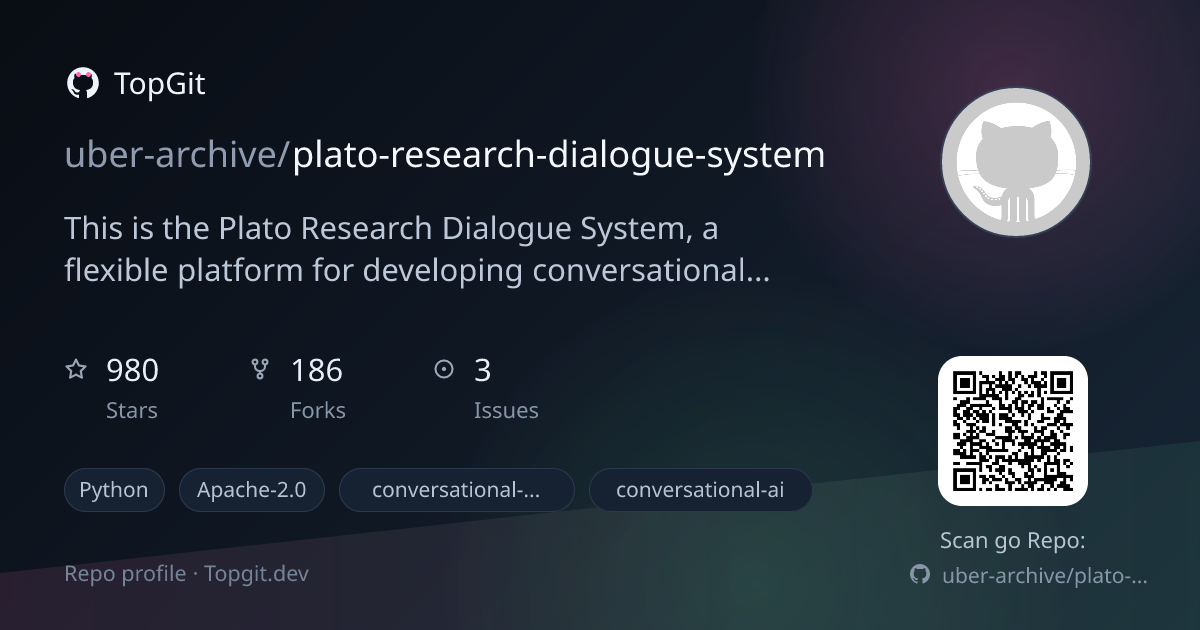Click the star icon beside 980
This screenshot has width=1200, height=630.
point(76,370)
